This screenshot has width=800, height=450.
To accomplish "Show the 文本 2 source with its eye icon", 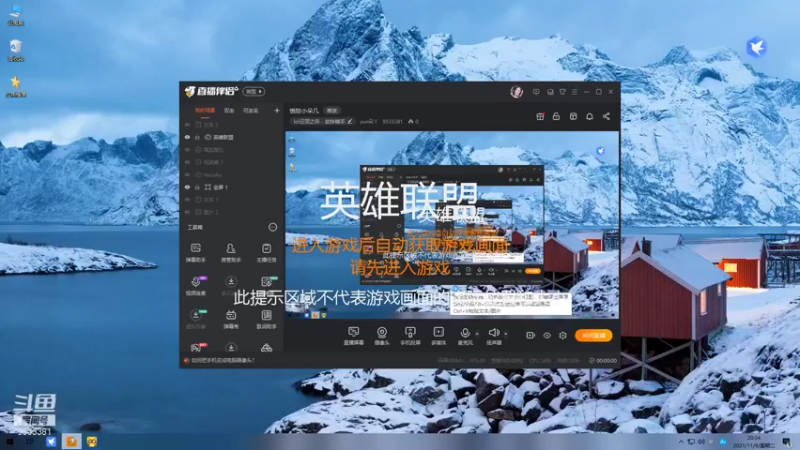I will pyautogui.click(x=187, y=124).
